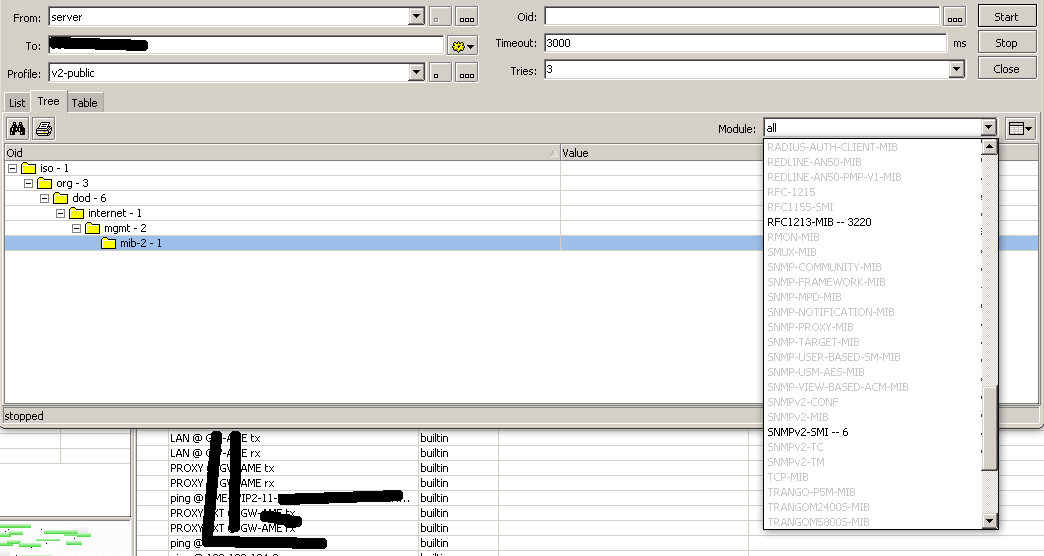Click the Stop button
This screenshot has width=1044, height=556.
coord(1006,43)
